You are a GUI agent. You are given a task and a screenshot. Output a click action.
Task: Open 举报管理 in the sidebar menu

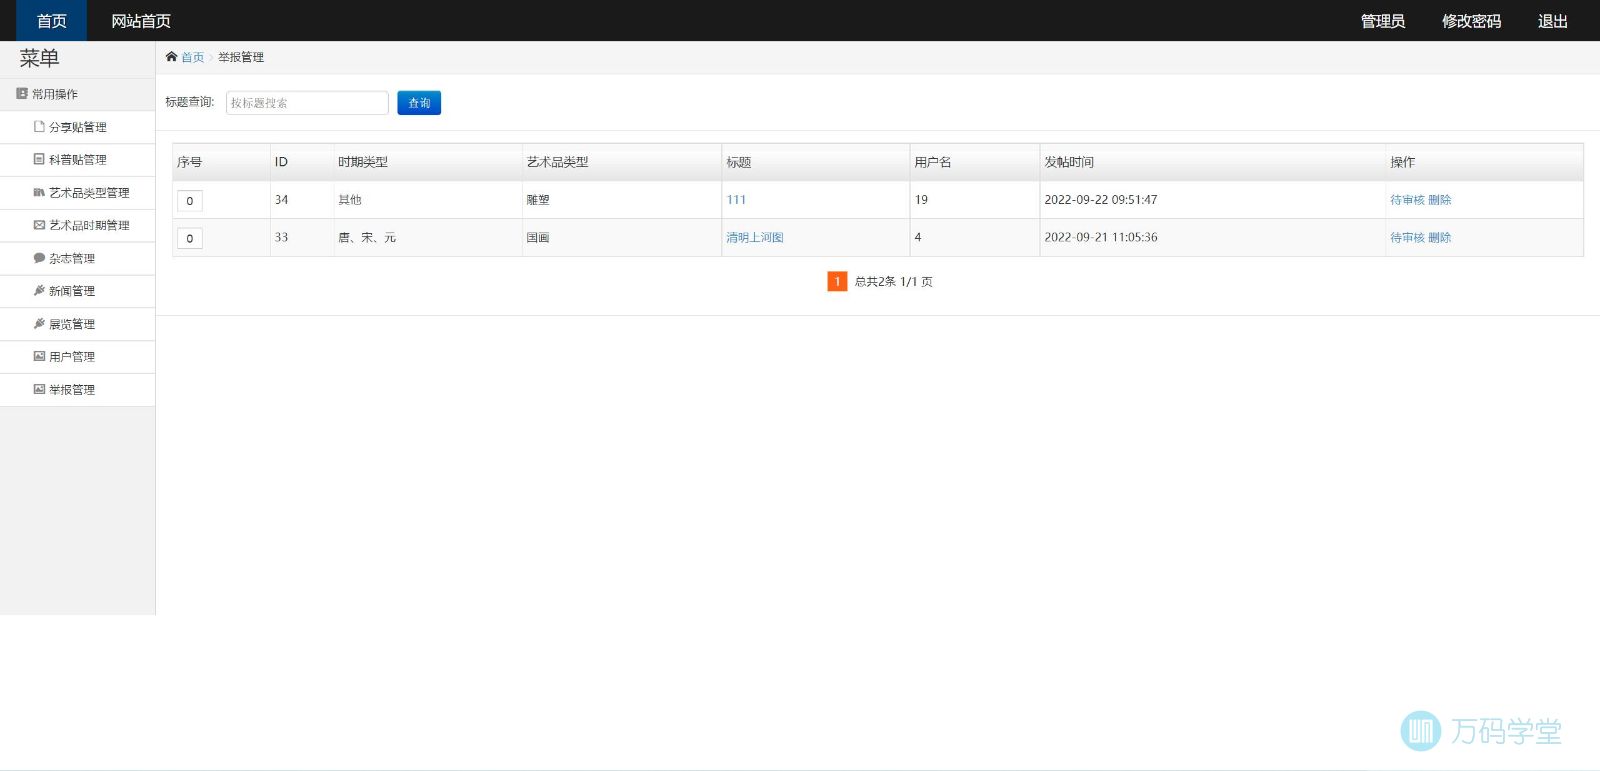pos(72,390)
